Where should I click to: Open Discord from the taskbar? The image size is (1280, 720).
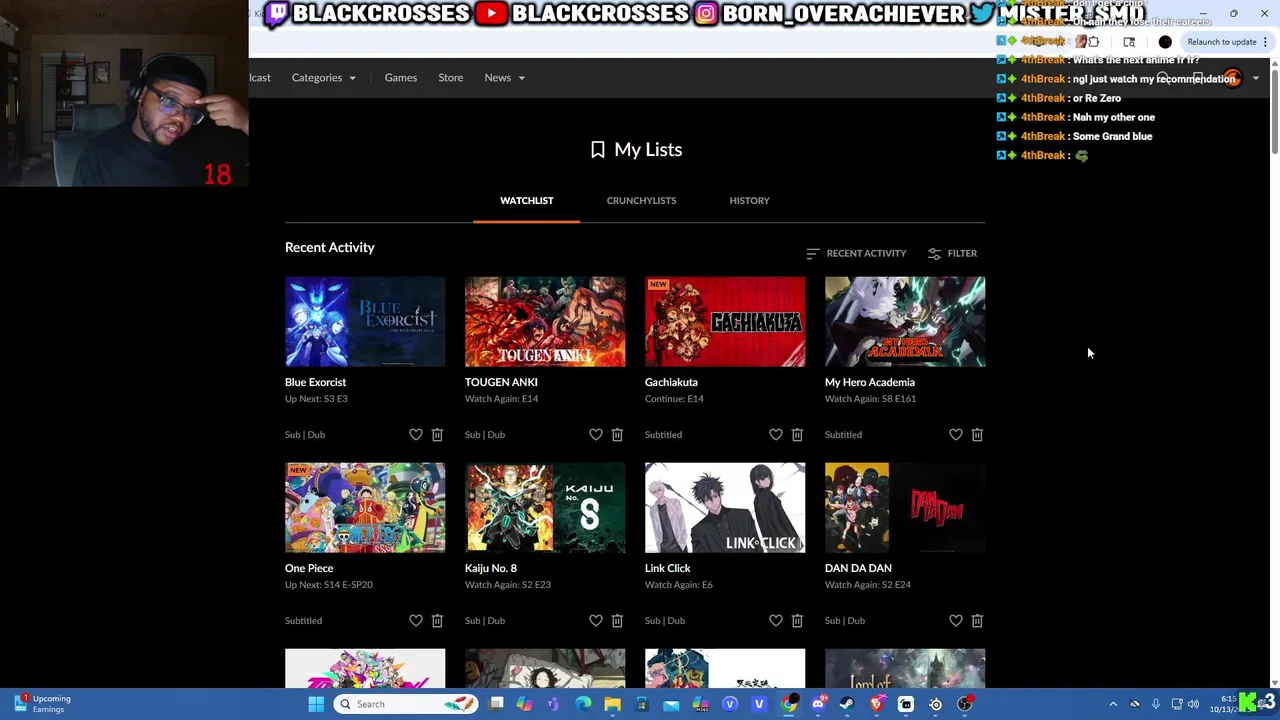[x=818, y=704]
